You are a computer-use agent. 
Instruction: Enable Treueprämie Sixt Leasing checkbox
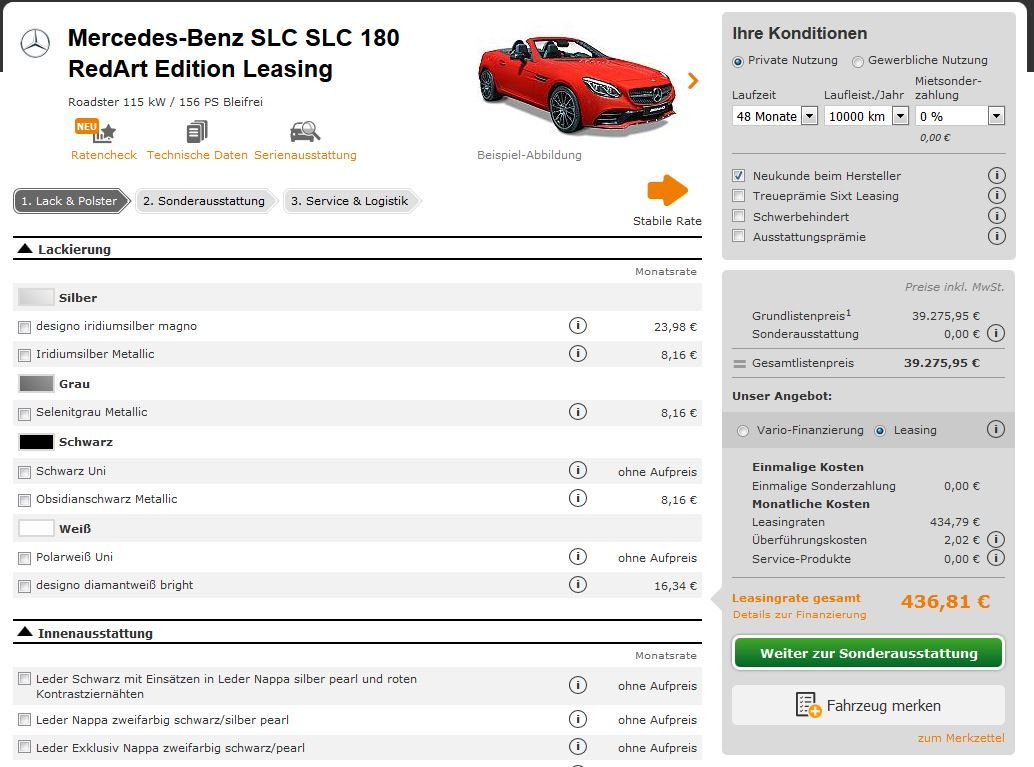pos(739,196)
